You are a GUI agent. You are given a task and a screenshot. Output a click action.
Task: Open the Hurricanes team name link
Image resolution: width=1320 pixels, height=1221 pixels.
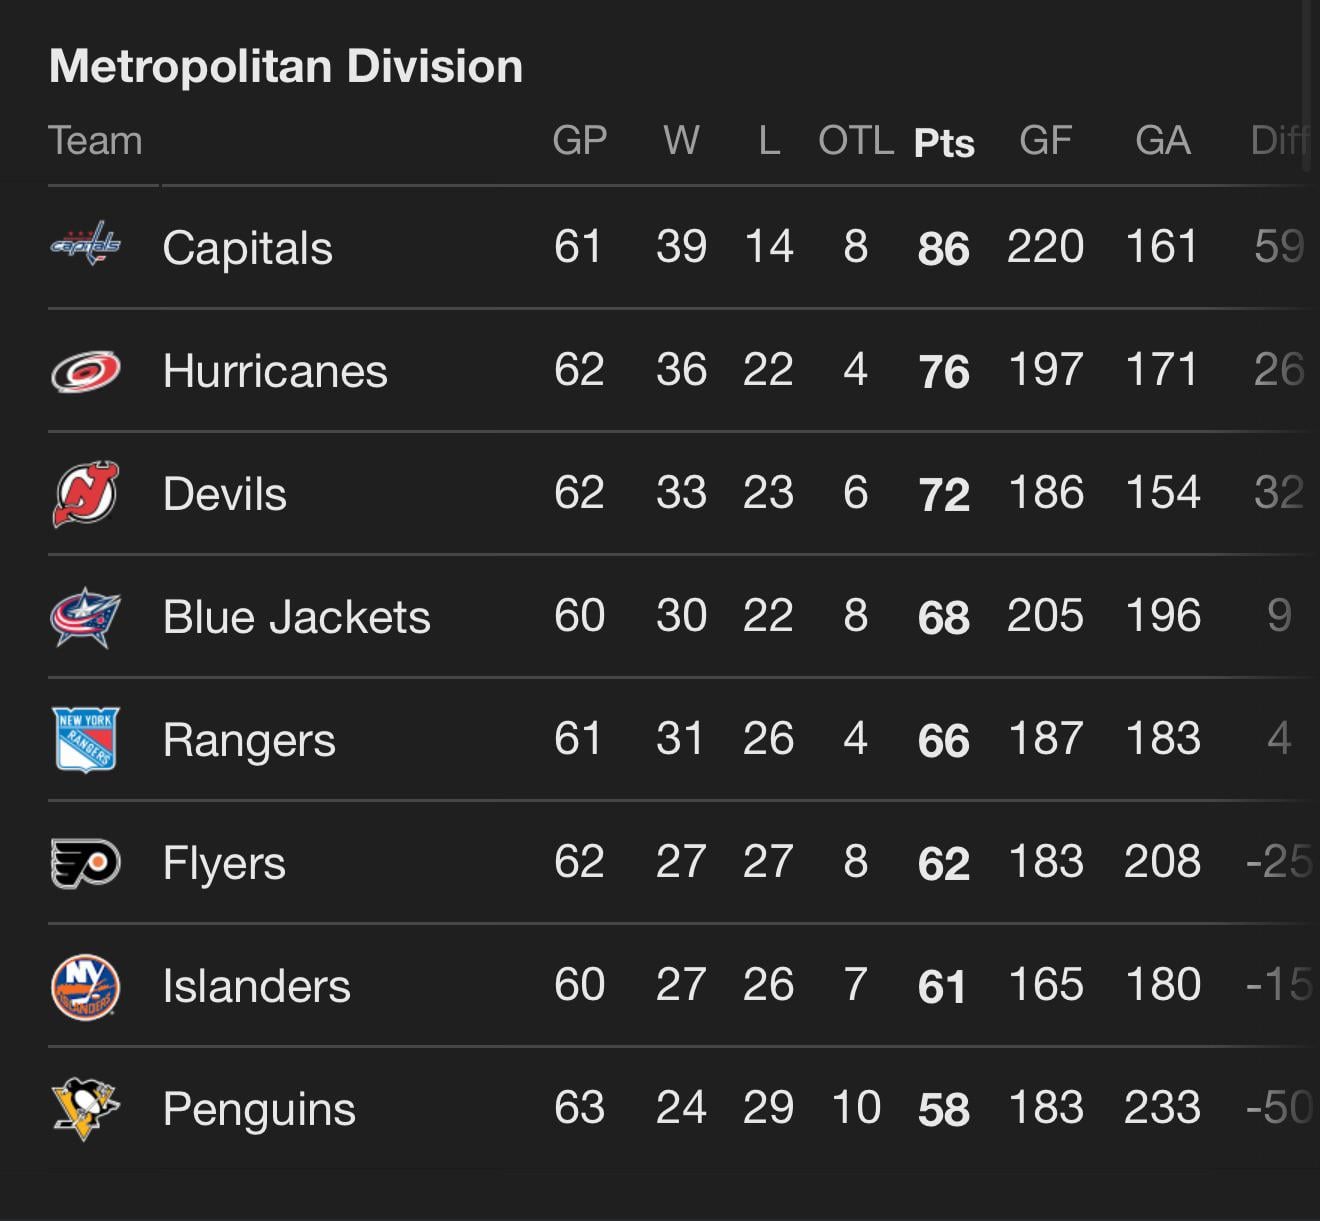pyautogui.click(x=275, y=371)
